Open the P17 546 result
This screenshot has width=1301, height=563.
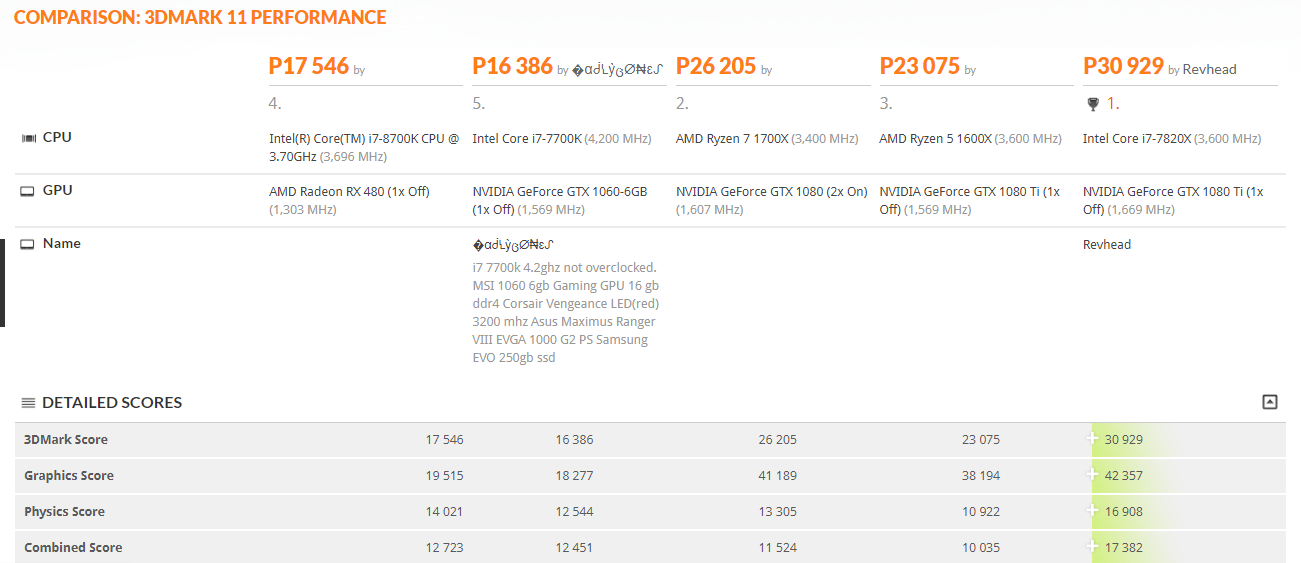(x=308, y=67)
